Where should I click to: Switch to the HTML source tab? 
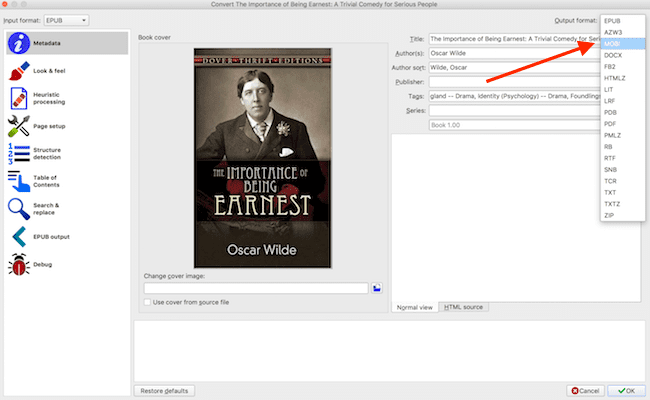pyautogui.click(x=463, y=307)
